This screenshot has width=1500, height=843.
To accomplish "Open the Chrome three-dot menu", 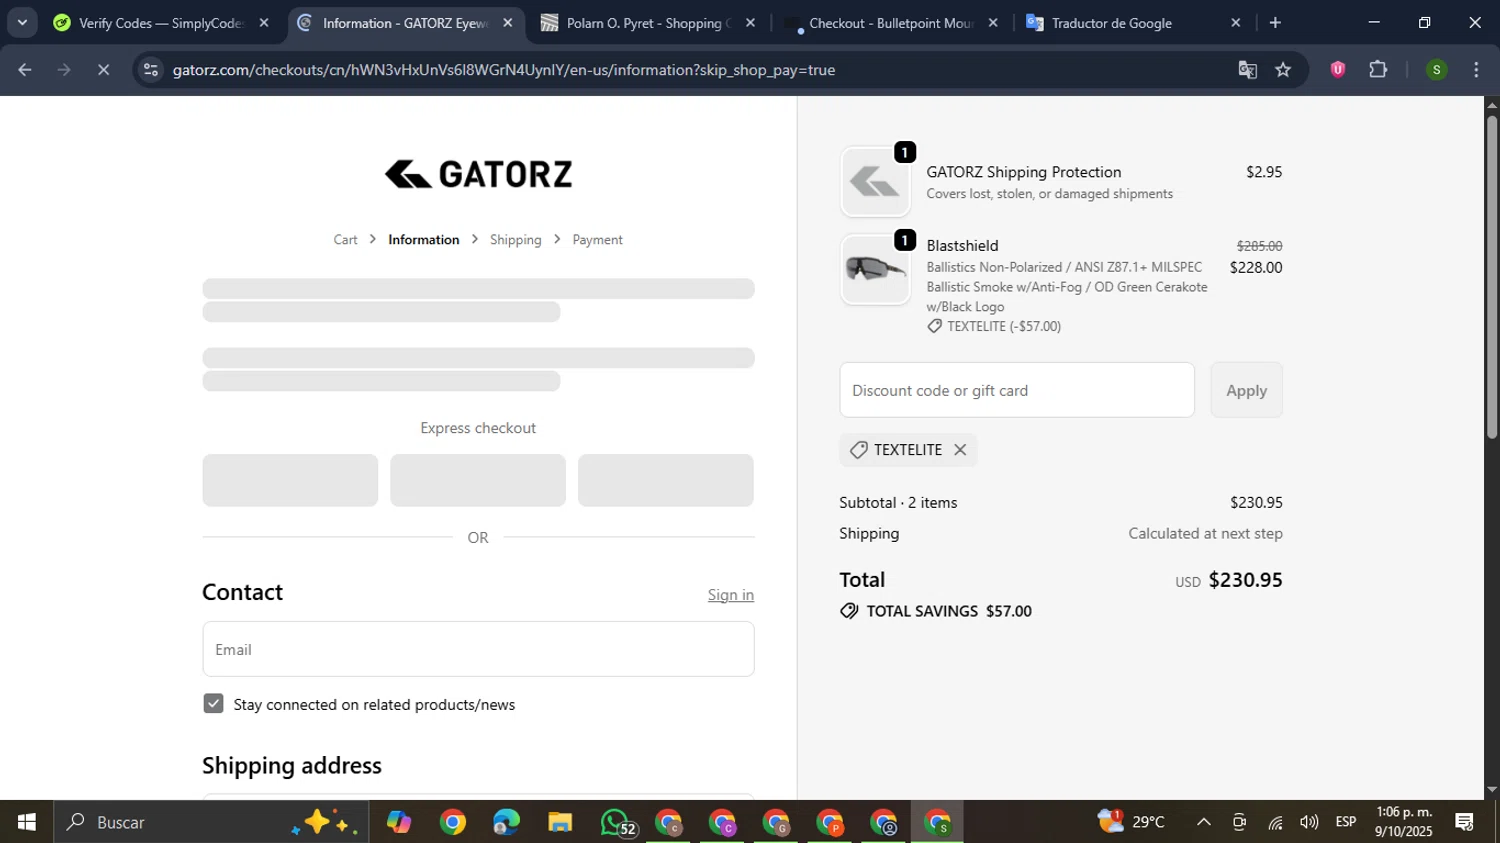I will (1476, 70).
